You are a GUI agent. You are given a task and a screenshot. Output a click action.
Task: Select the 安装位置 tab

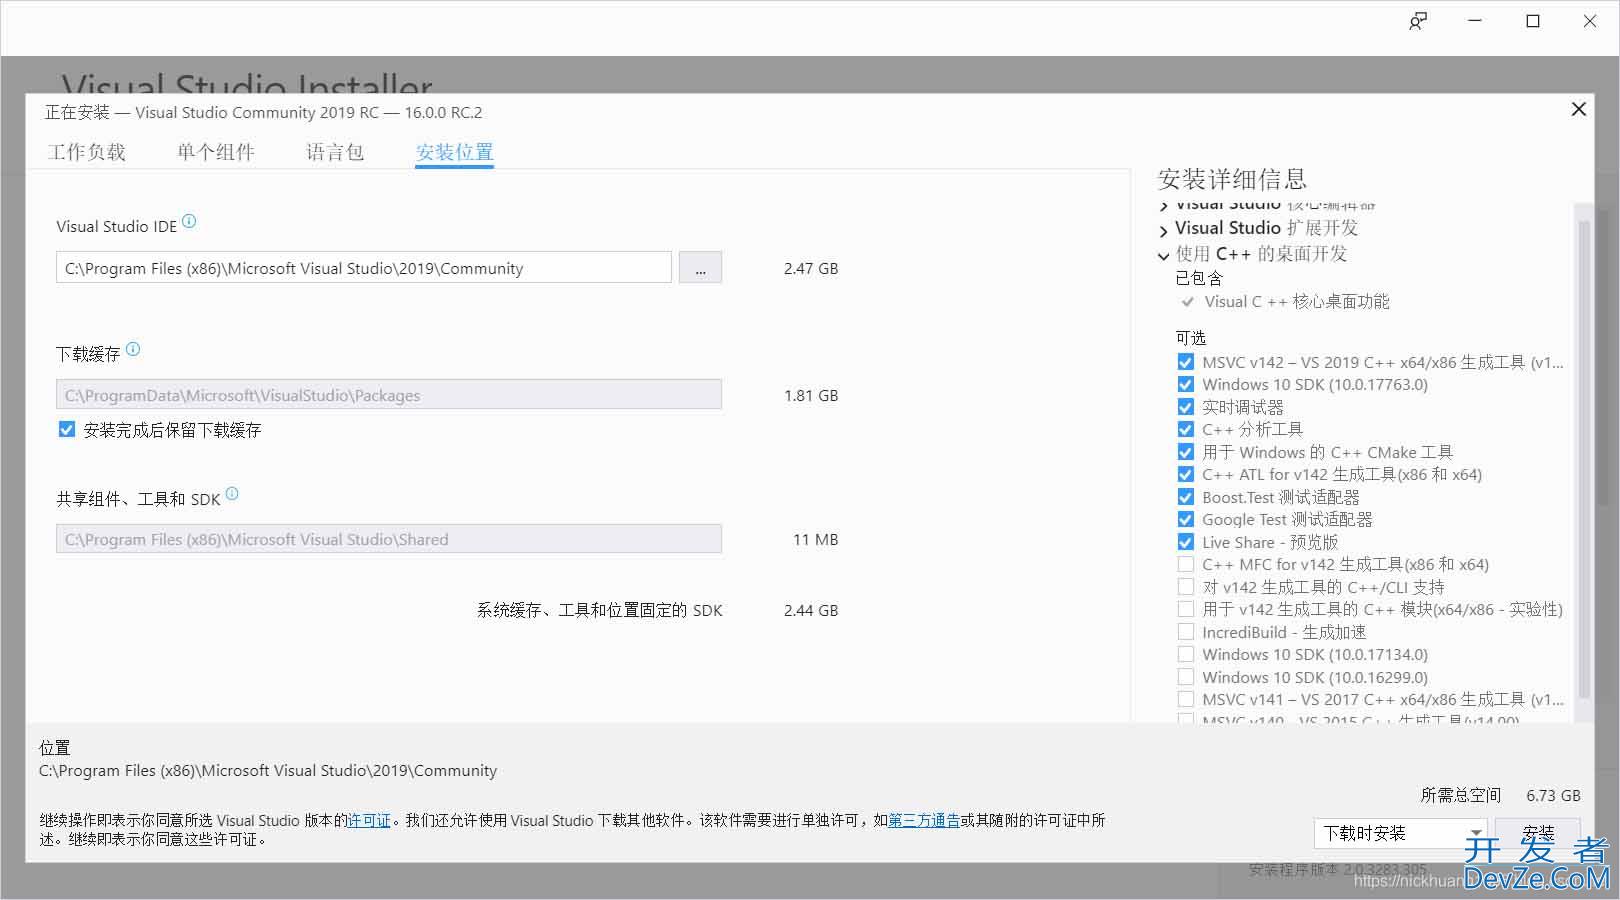coord(455,152)
